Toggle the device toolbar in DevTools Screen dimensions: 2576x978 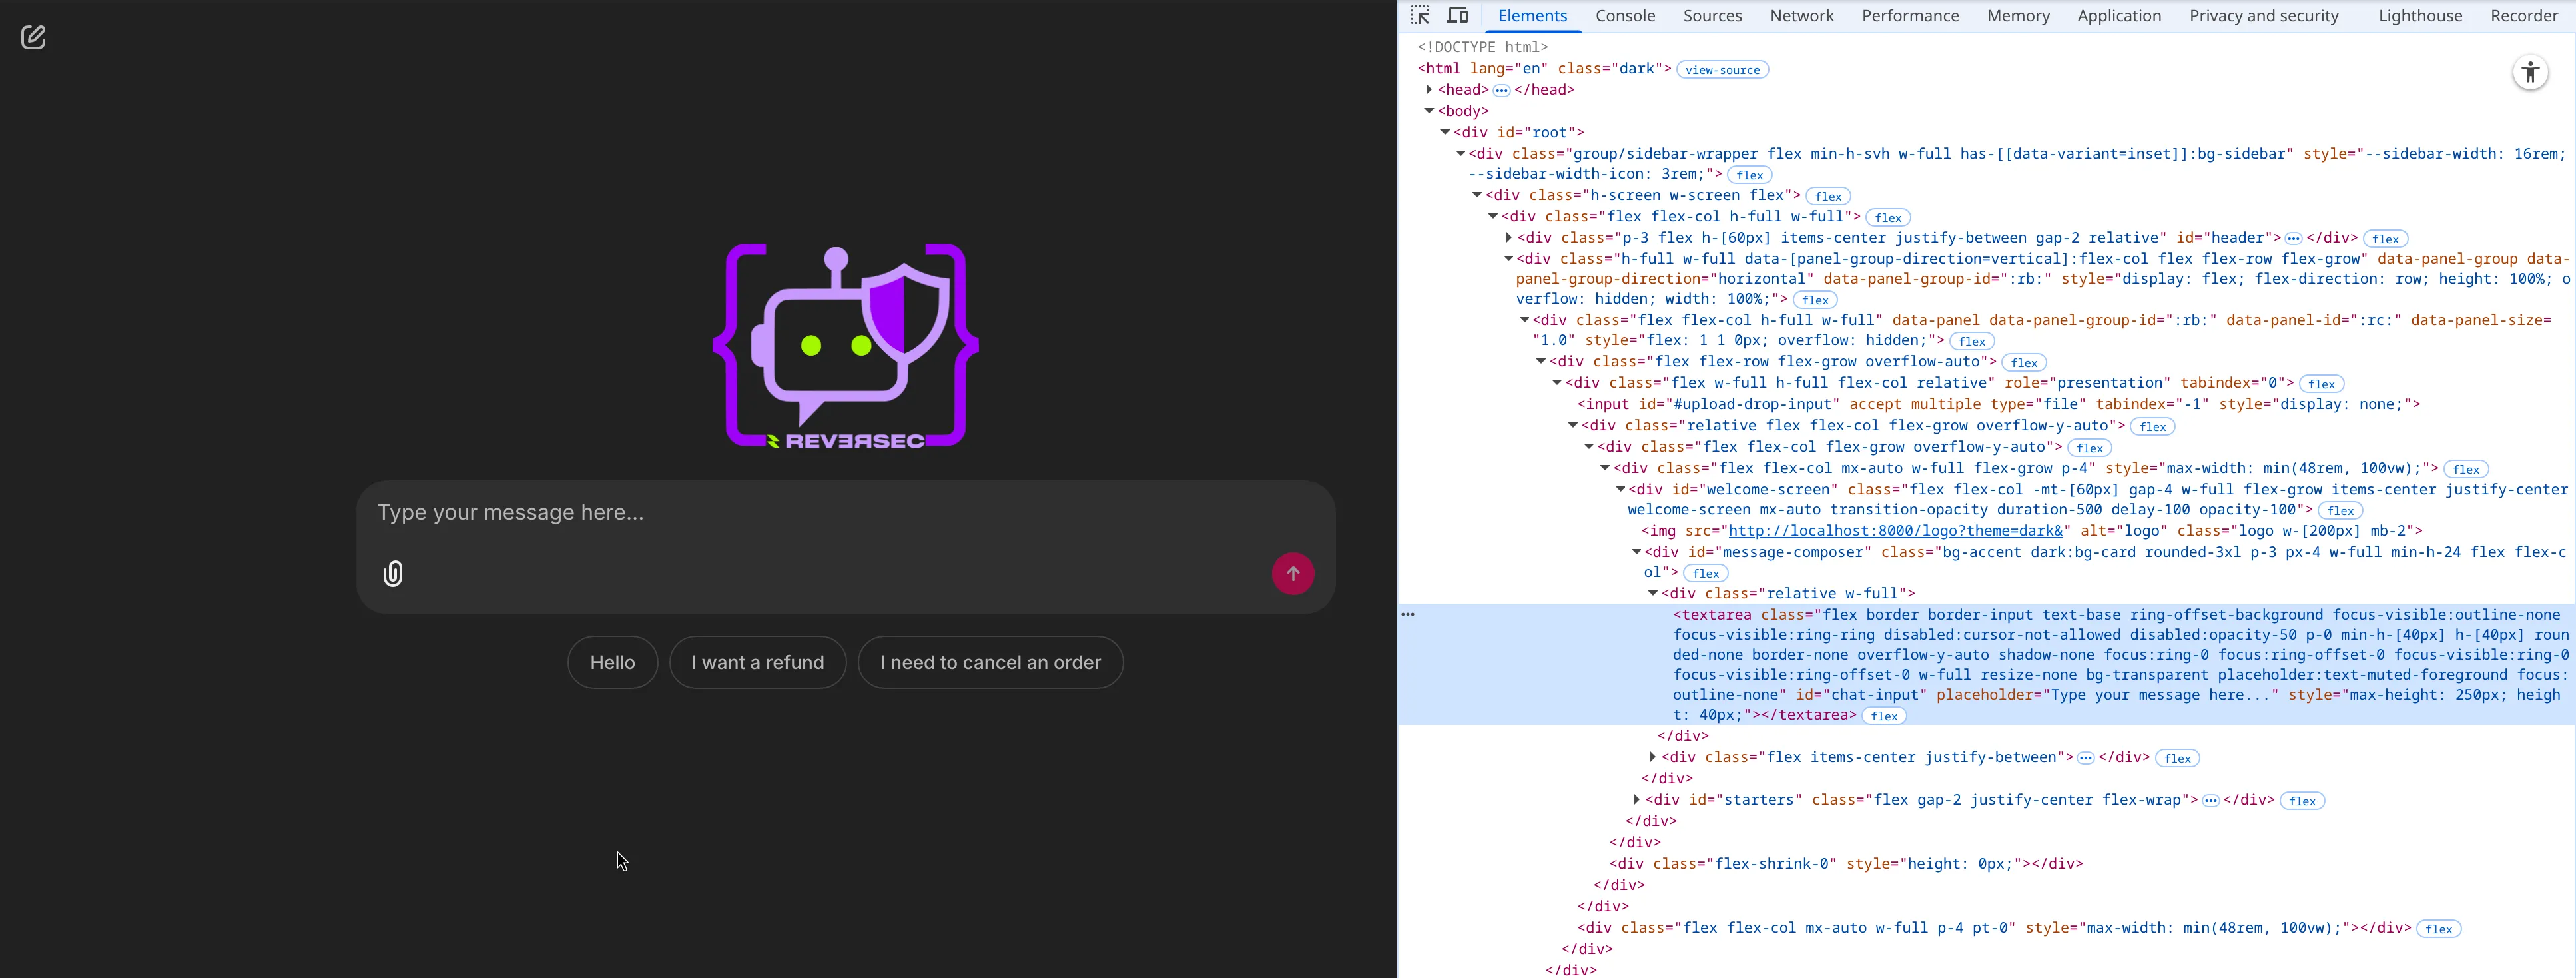tap(1457, 15)
